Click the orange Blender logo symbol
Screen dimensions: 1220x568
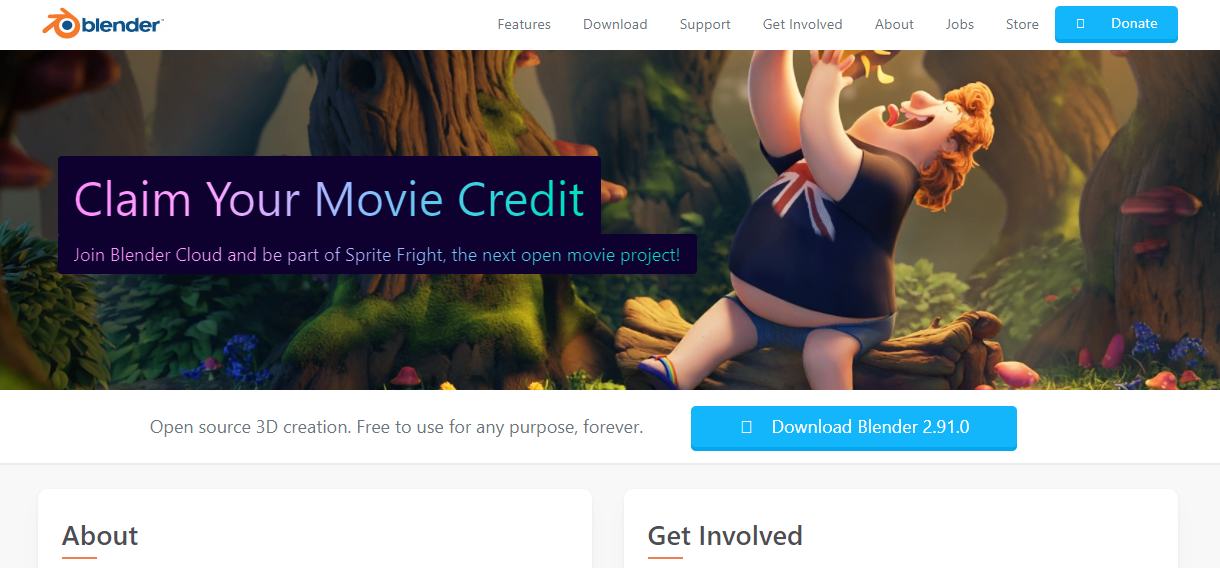coord(61,23)
